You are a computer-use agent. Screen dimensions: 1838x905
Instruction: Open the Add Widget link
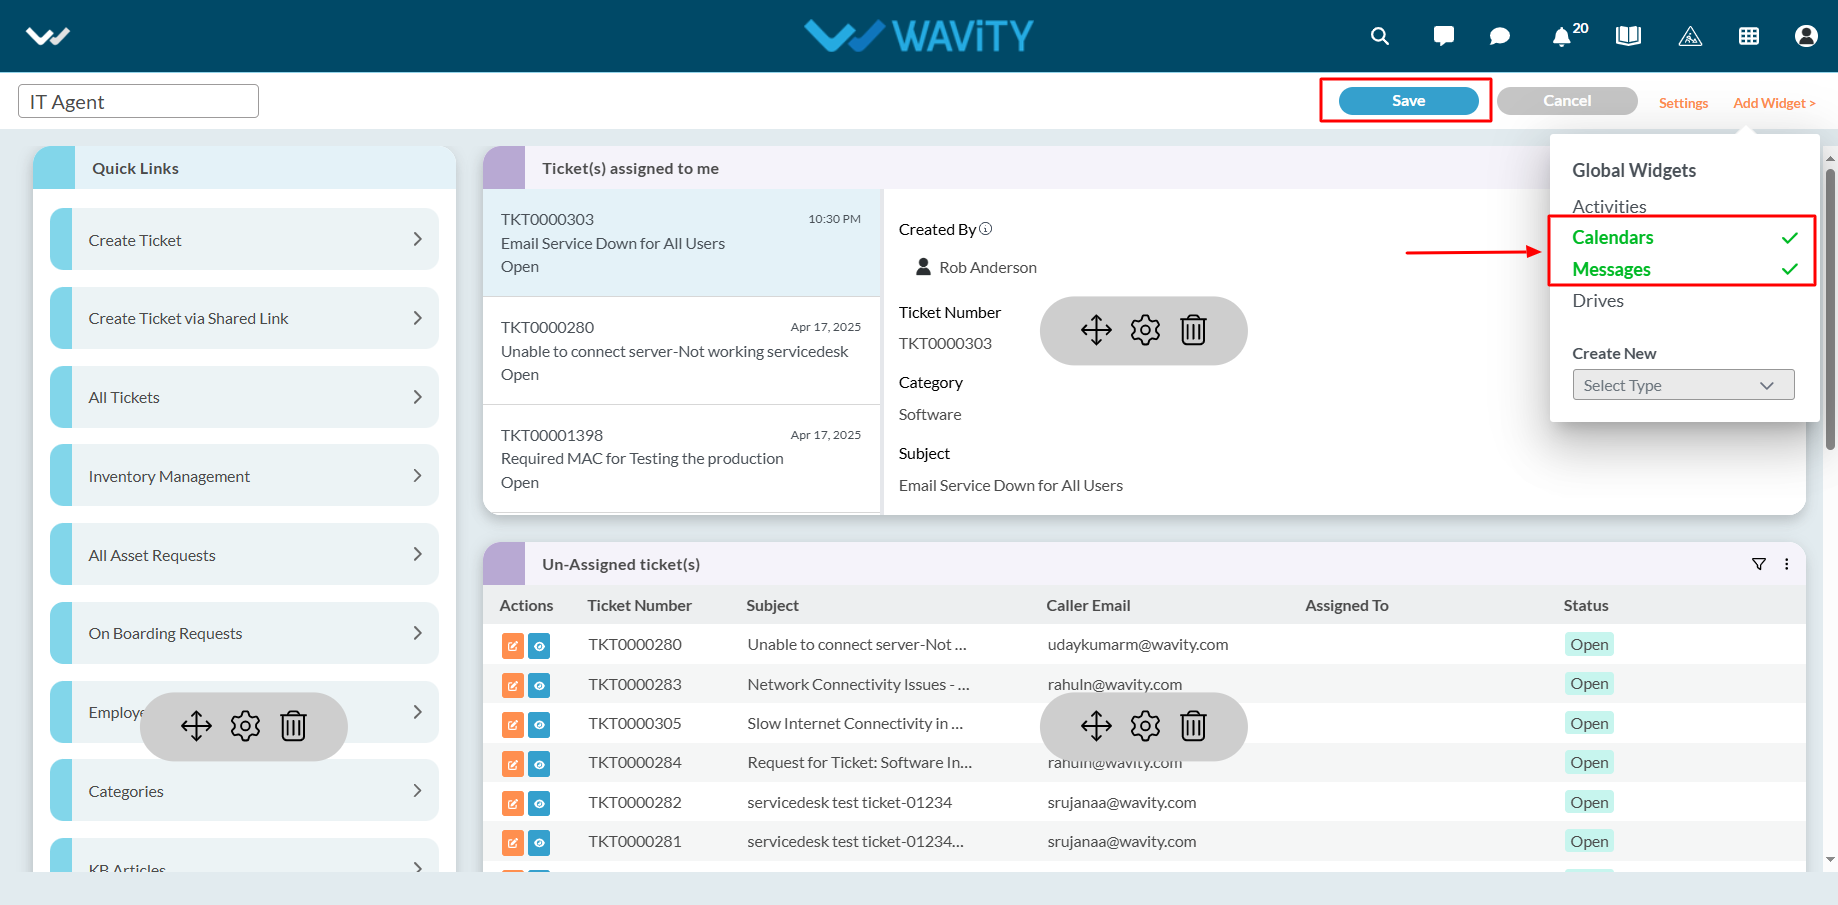1774,103
